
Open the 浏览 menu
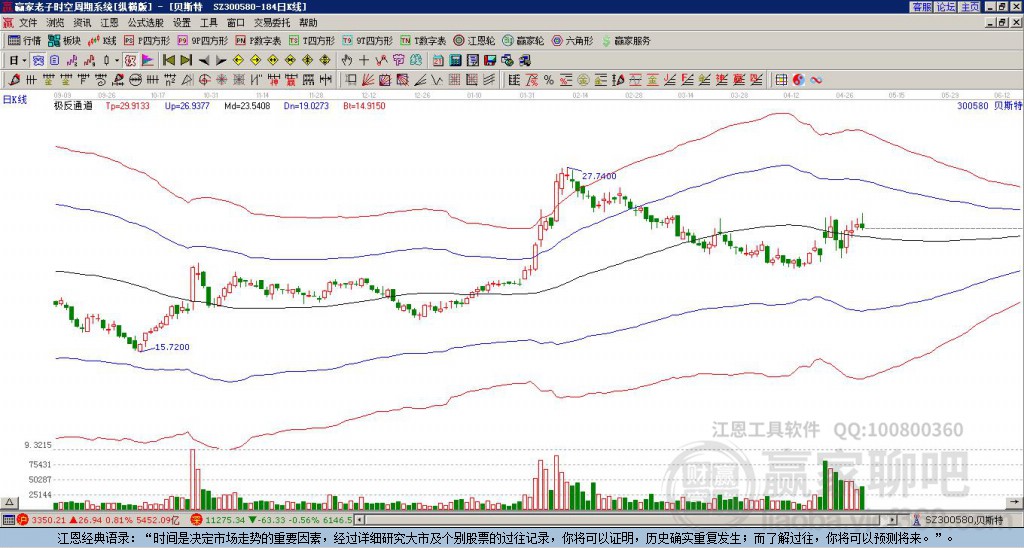coord(56,23)
